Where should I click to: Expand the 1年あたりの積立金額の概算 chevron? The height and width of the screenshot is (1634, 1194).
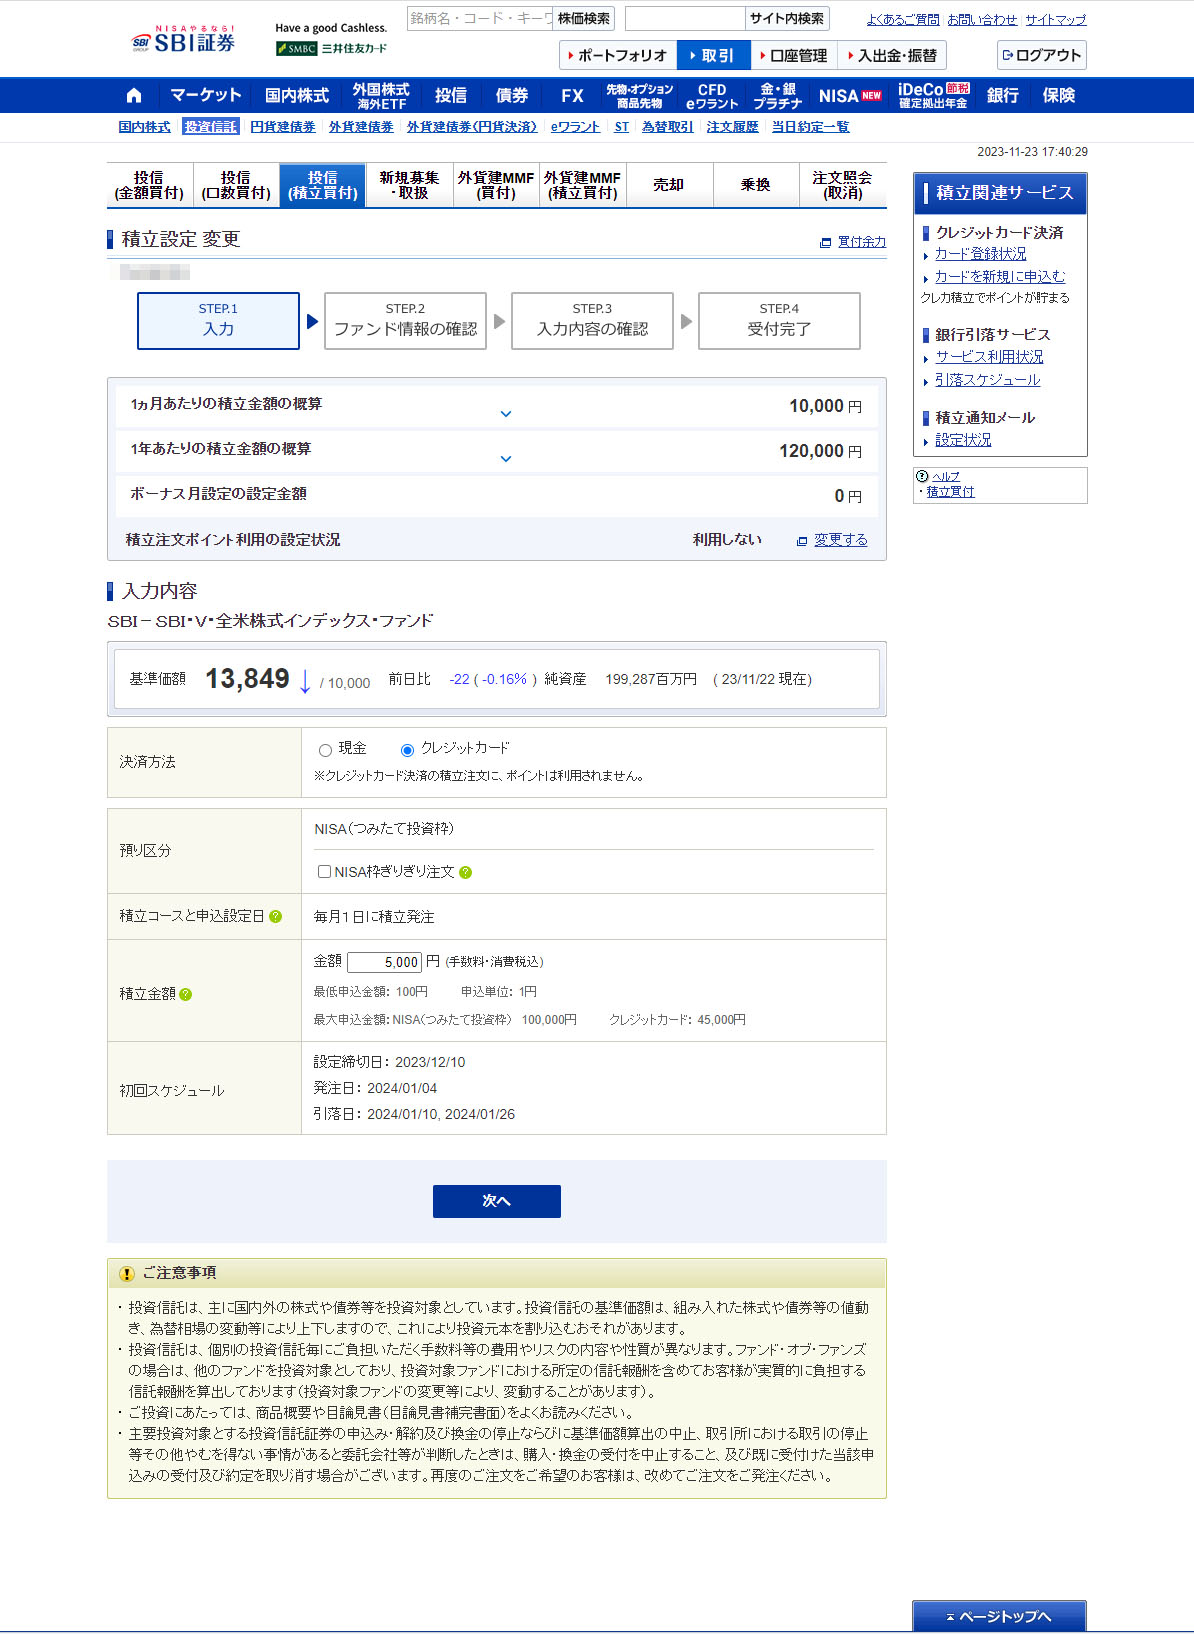[x=506, y=459]
